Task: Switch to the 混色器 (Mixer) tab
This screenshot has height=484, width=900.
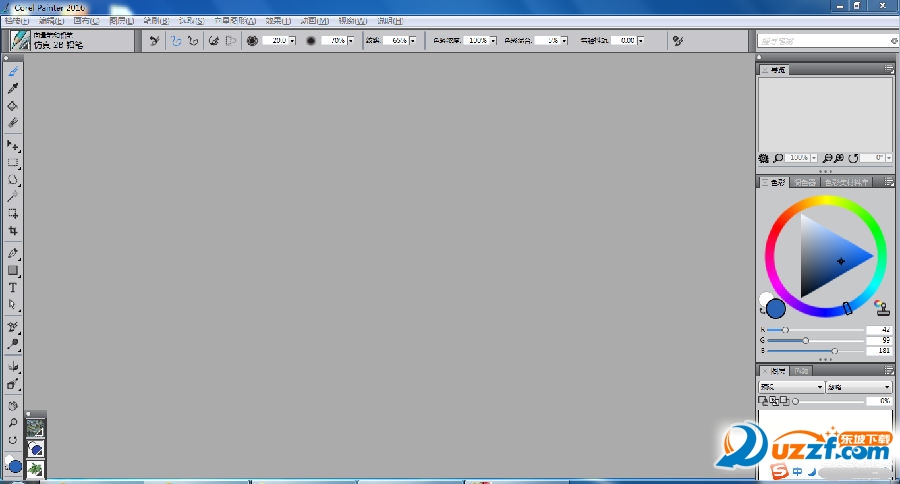Action: click(805, 182)
